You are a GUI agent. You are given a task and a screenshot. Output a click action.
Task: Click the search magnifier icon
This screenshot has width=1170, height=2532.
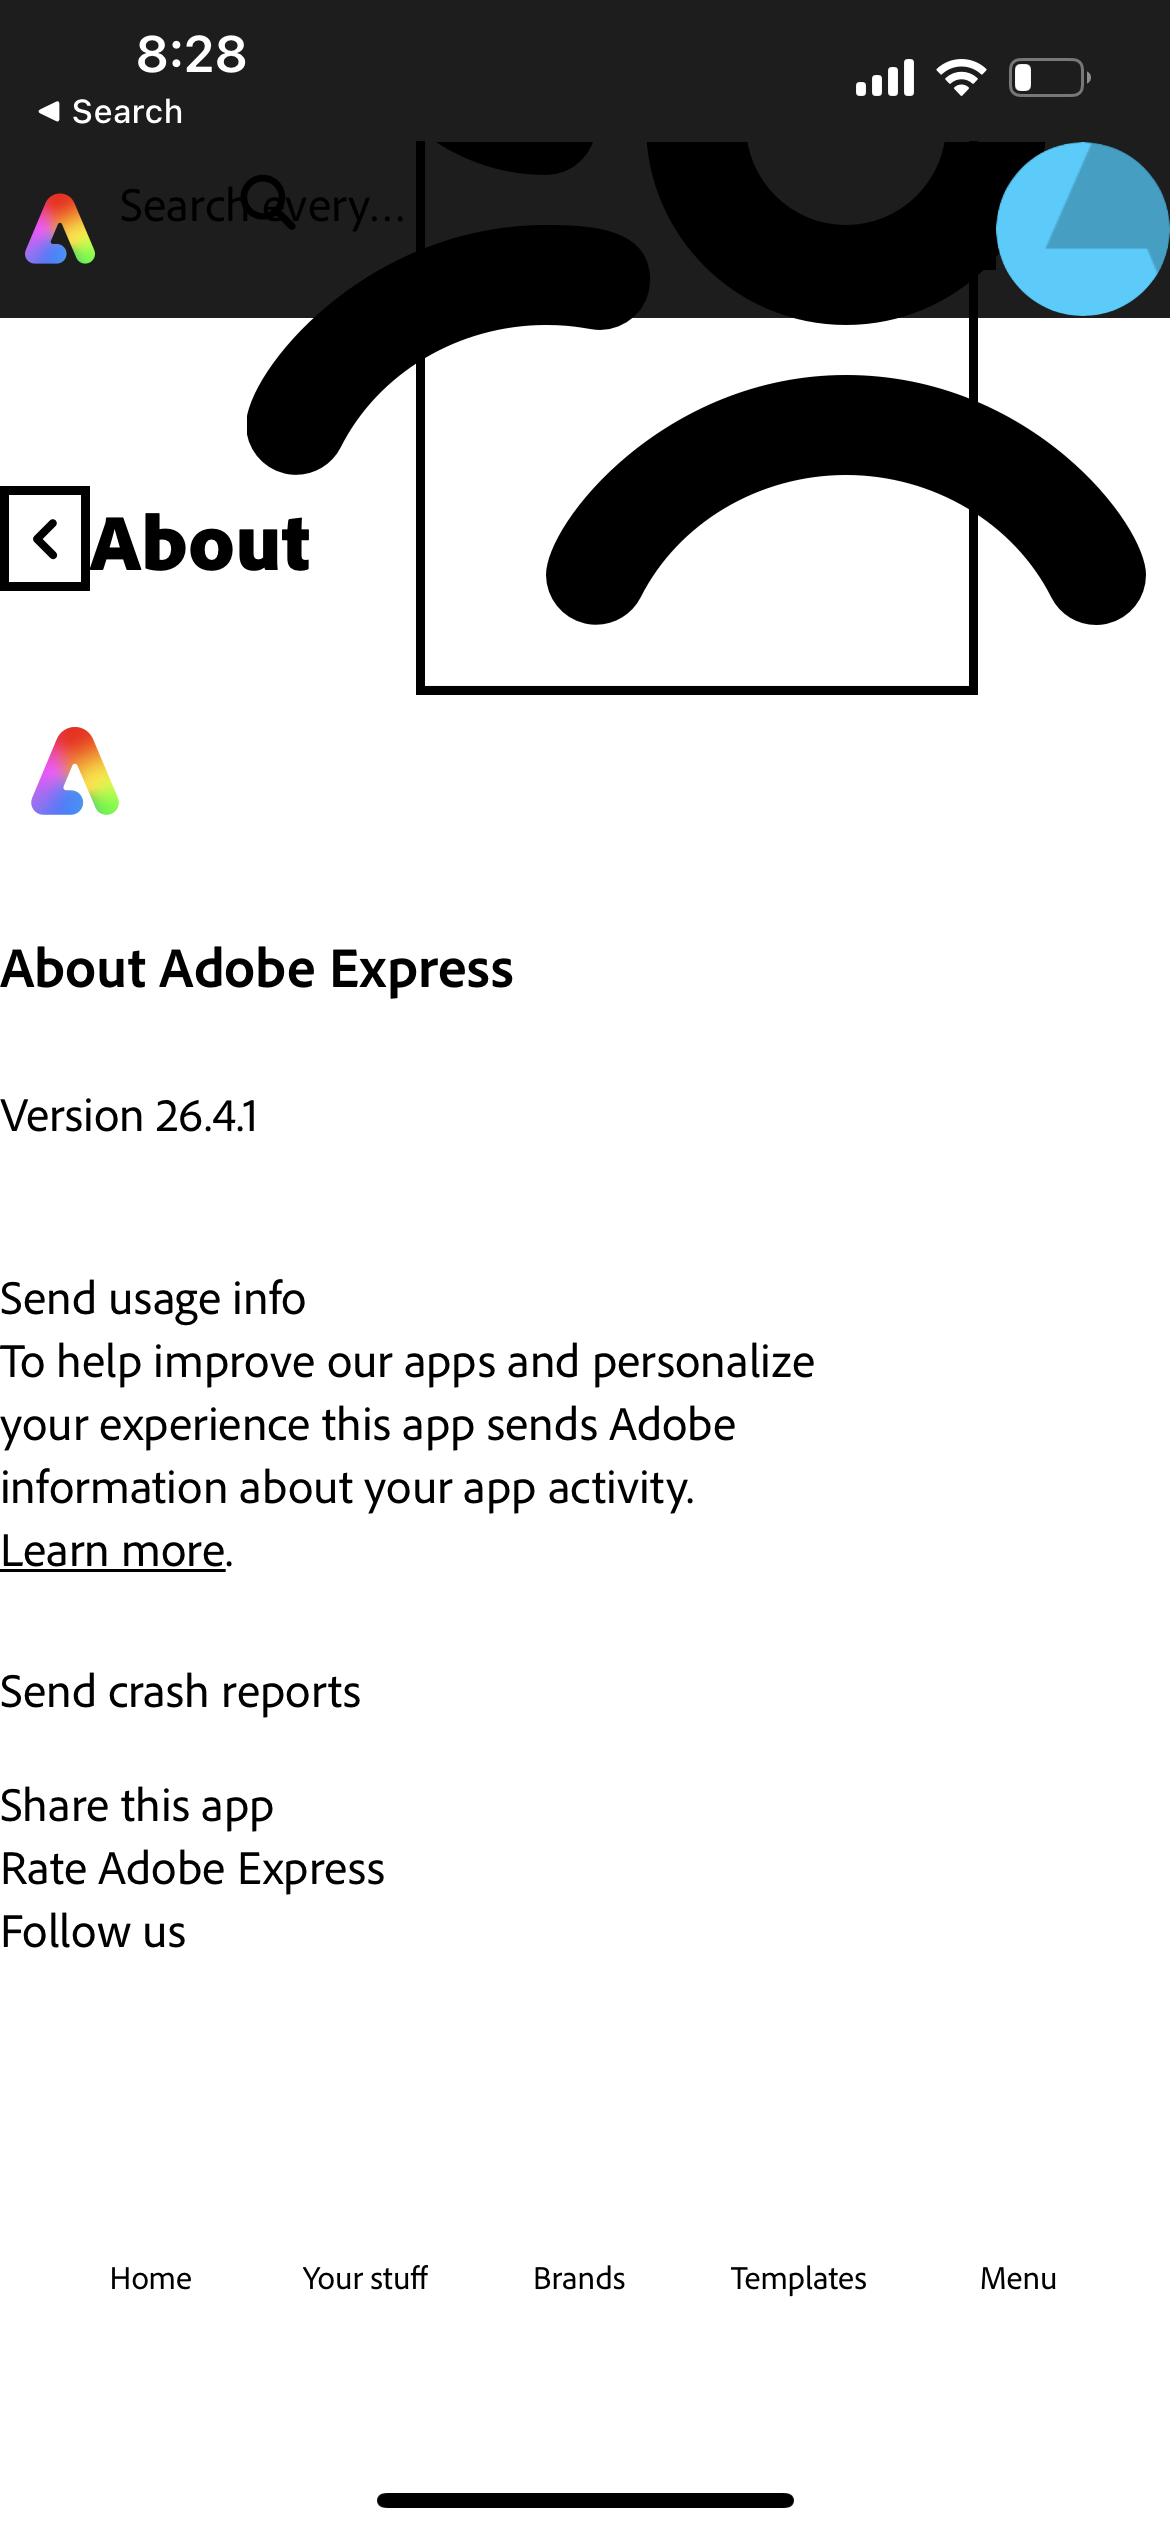coord(268,203)
